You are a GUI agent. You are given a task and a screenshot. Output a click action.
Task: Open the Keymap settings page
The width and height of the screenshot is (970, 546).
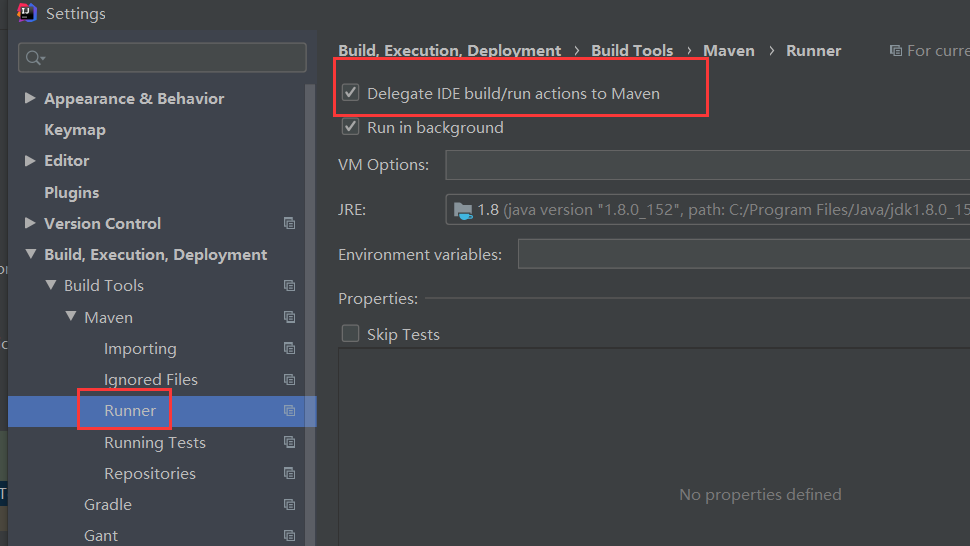pos(75,130)
